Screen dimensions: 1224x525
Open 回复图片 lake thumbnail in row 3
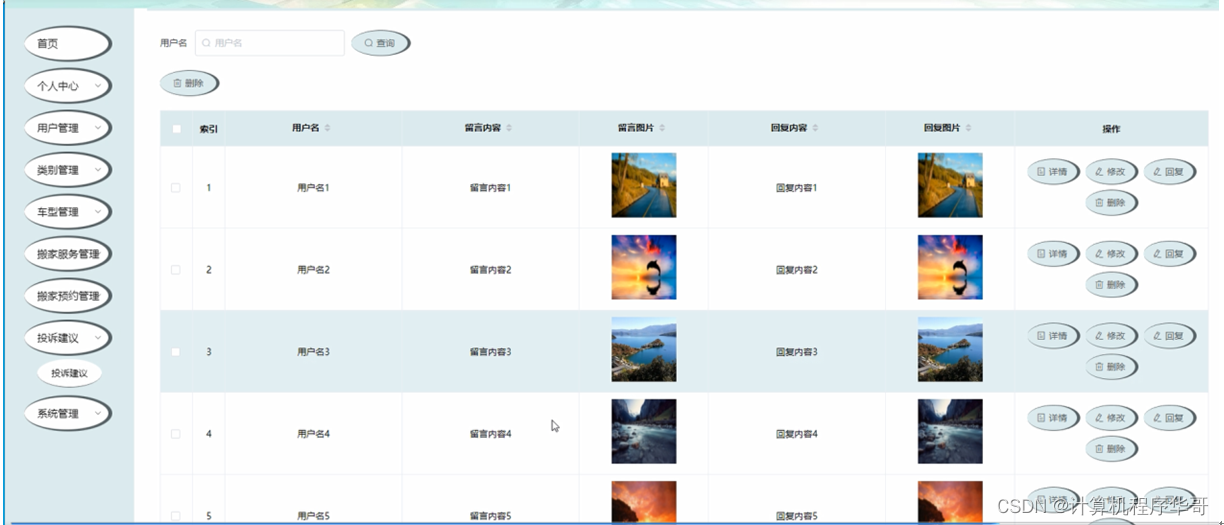(x=950, y=349)
